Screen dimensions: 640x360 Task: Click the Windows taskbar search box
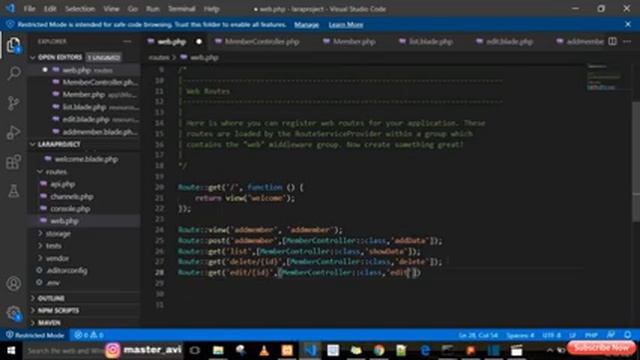click(63, 350)
